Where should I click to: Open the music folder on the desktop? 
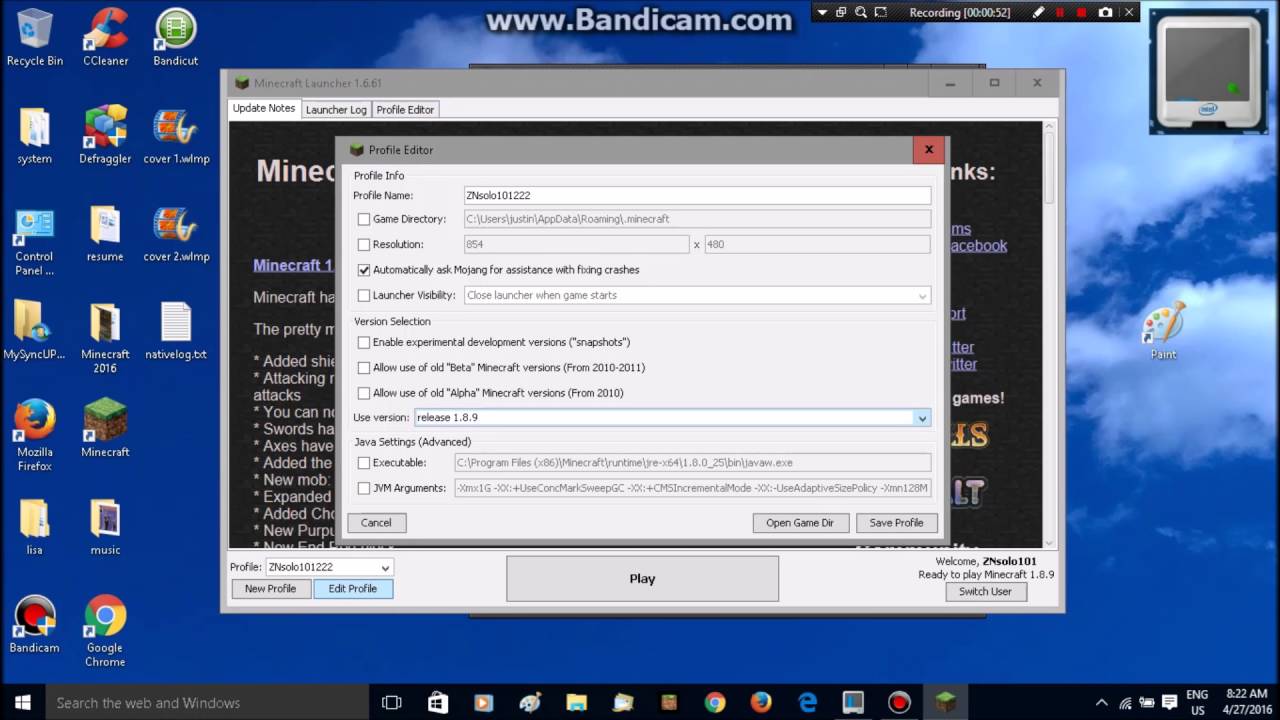pos(105,527)
